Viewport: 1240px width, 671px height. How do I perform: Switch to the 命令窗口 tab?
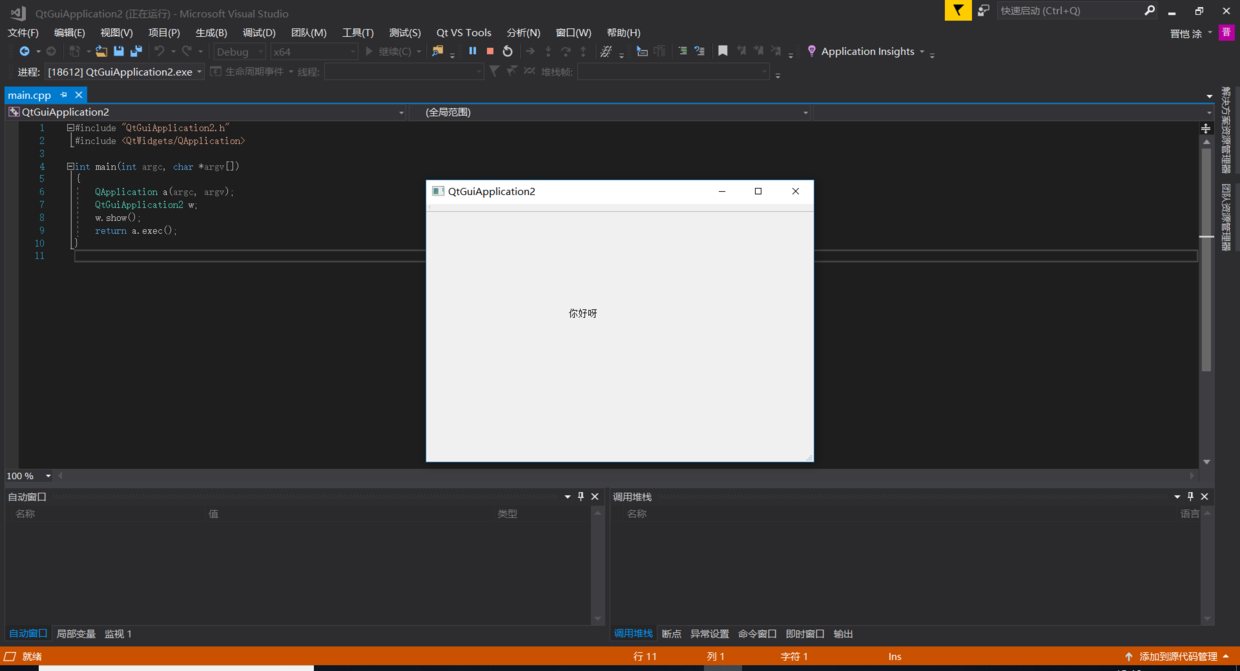(758, 634)
